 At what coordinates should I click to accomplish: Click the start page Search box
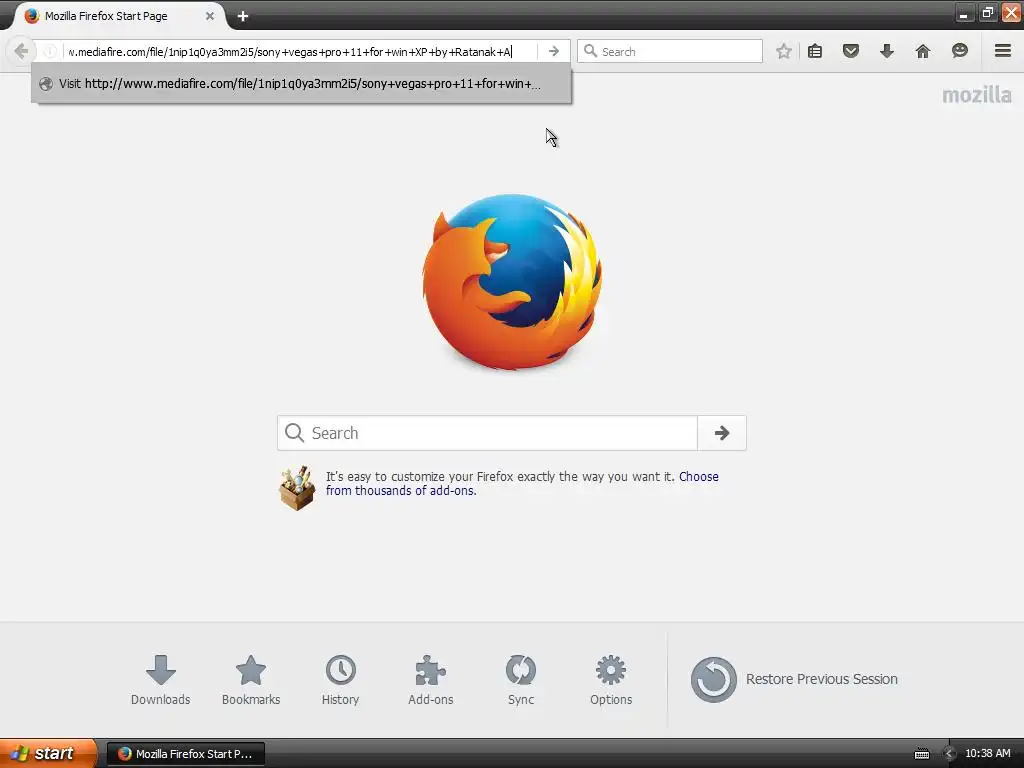click(487, 433)
